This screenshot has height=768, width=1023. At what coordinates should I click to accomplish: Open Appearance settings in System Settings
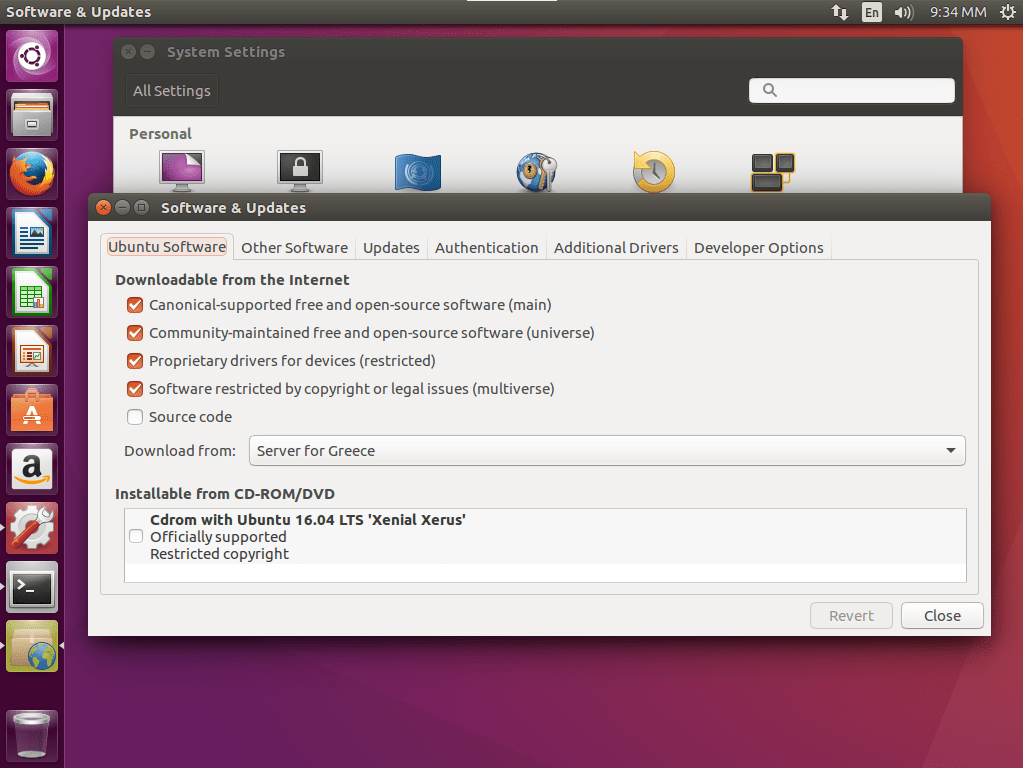pyautogui.click(x=181, y=170)
